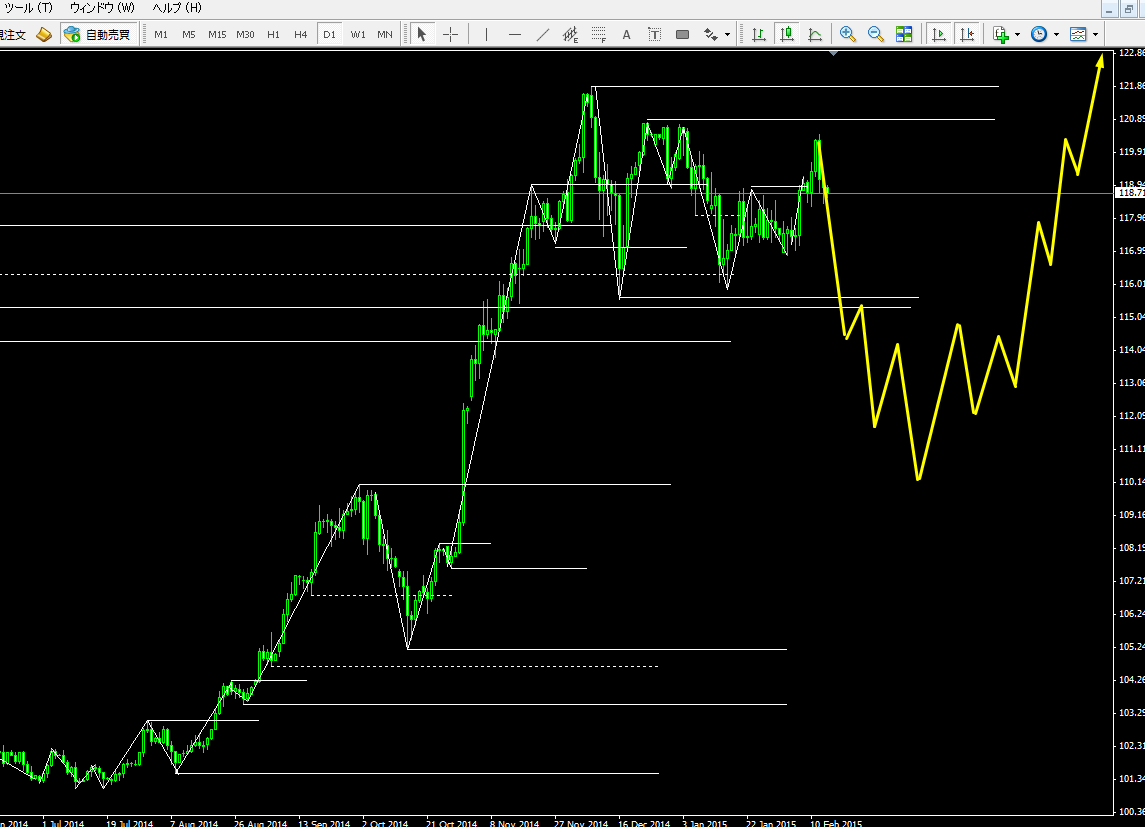Click the zoom in magnifier icon

click(x=848, y=34)
